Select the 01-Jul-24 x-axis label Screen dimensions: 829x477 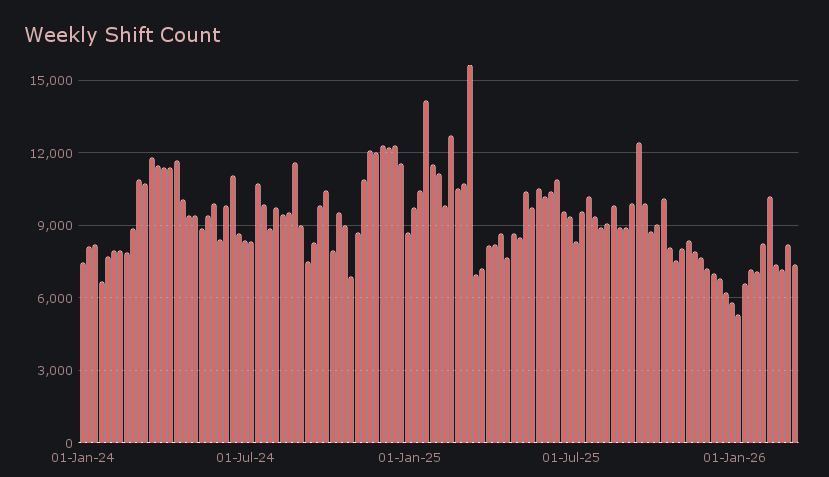245,458
